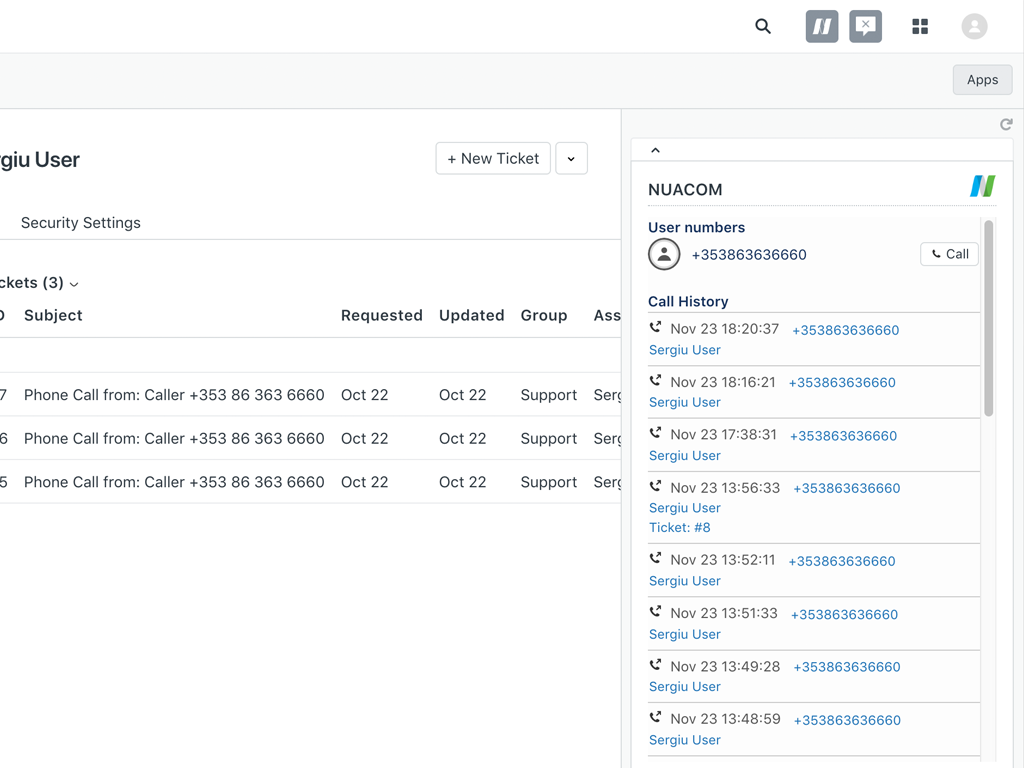Click the call icon for Nov 23 18:20:37
This screenshot has height=768, width=1024.
656,328
